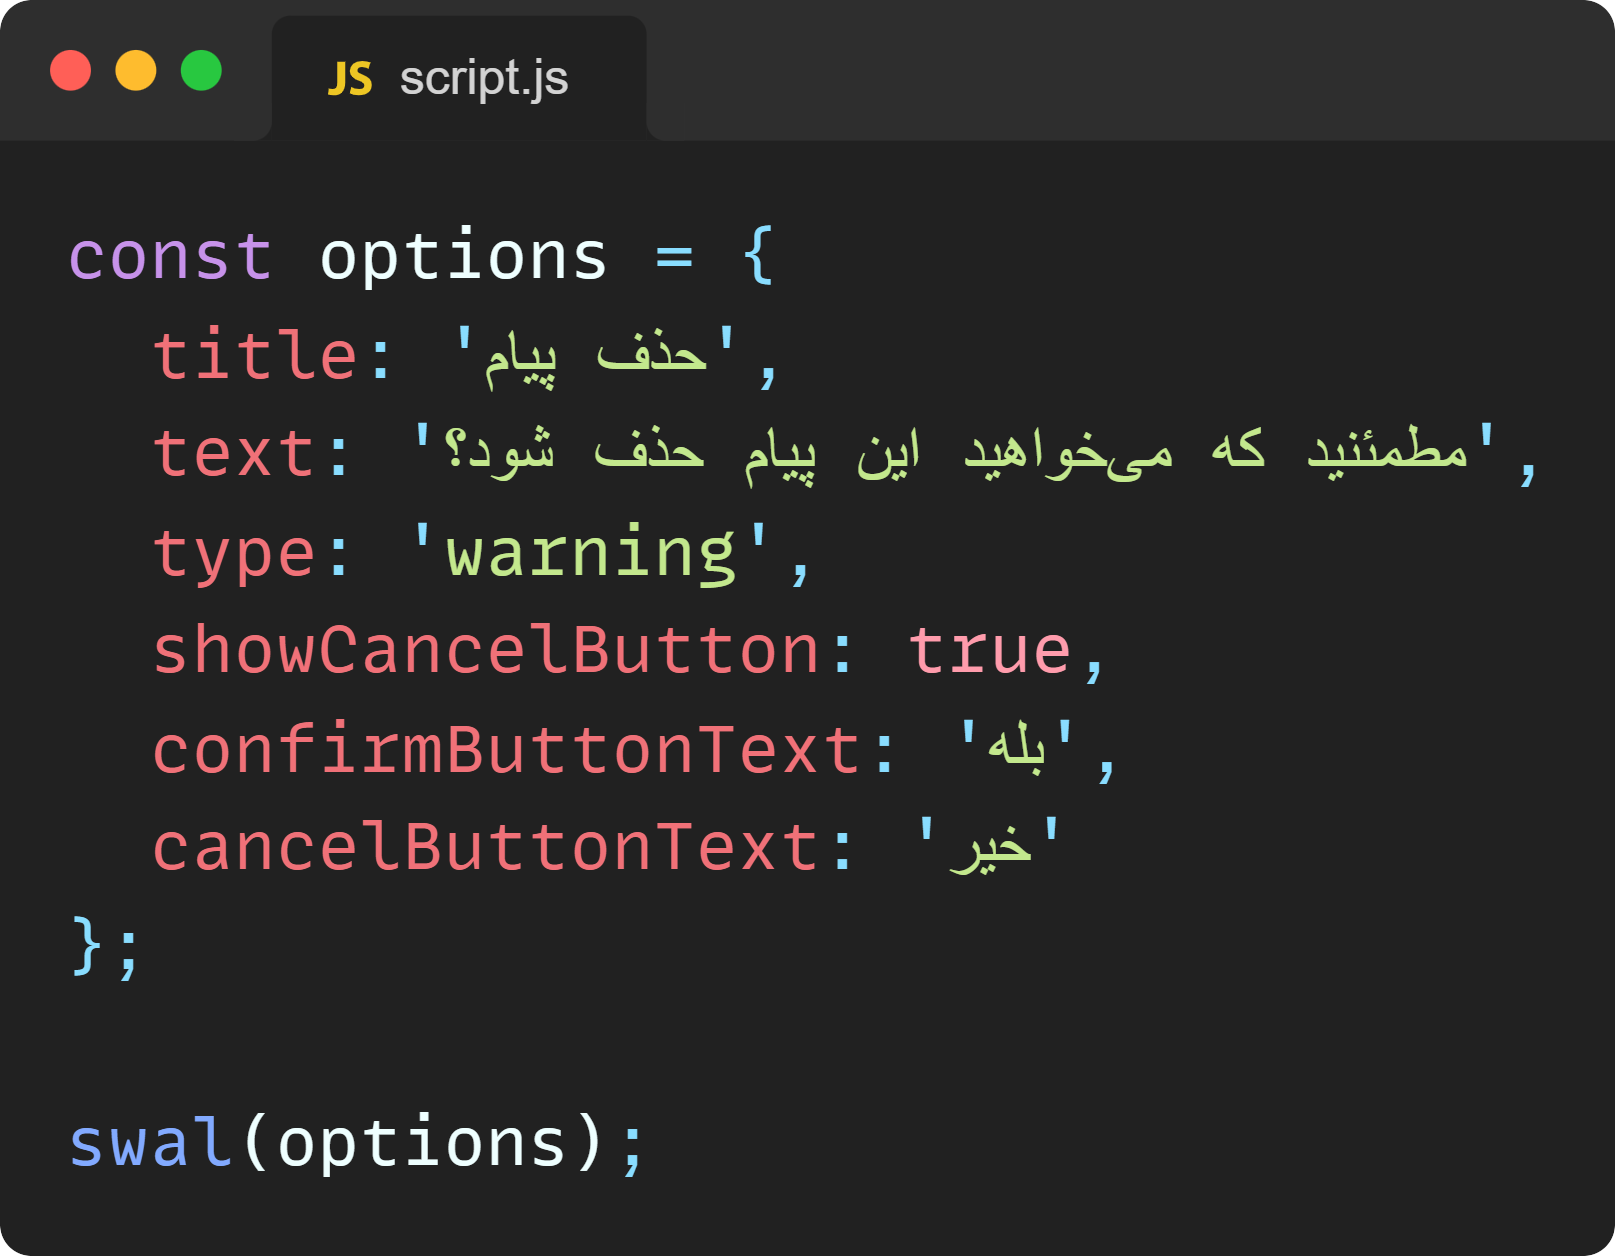Click the closing brace with semicolon
The height and width of the screenshot is (1256, 1615).
pos(105,947)
